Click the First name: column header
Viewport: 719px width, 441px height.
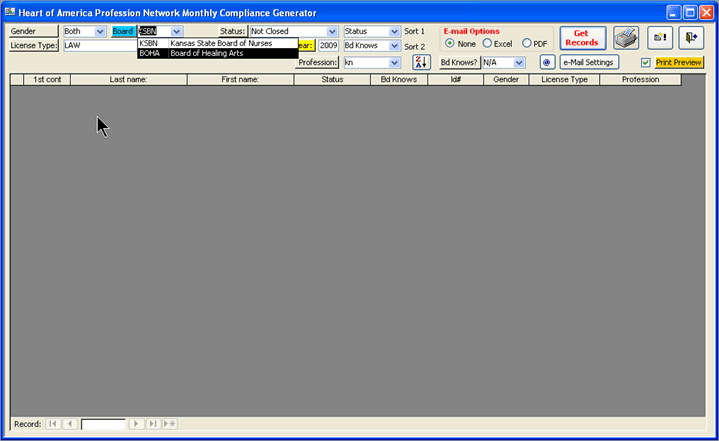(240, 79)
